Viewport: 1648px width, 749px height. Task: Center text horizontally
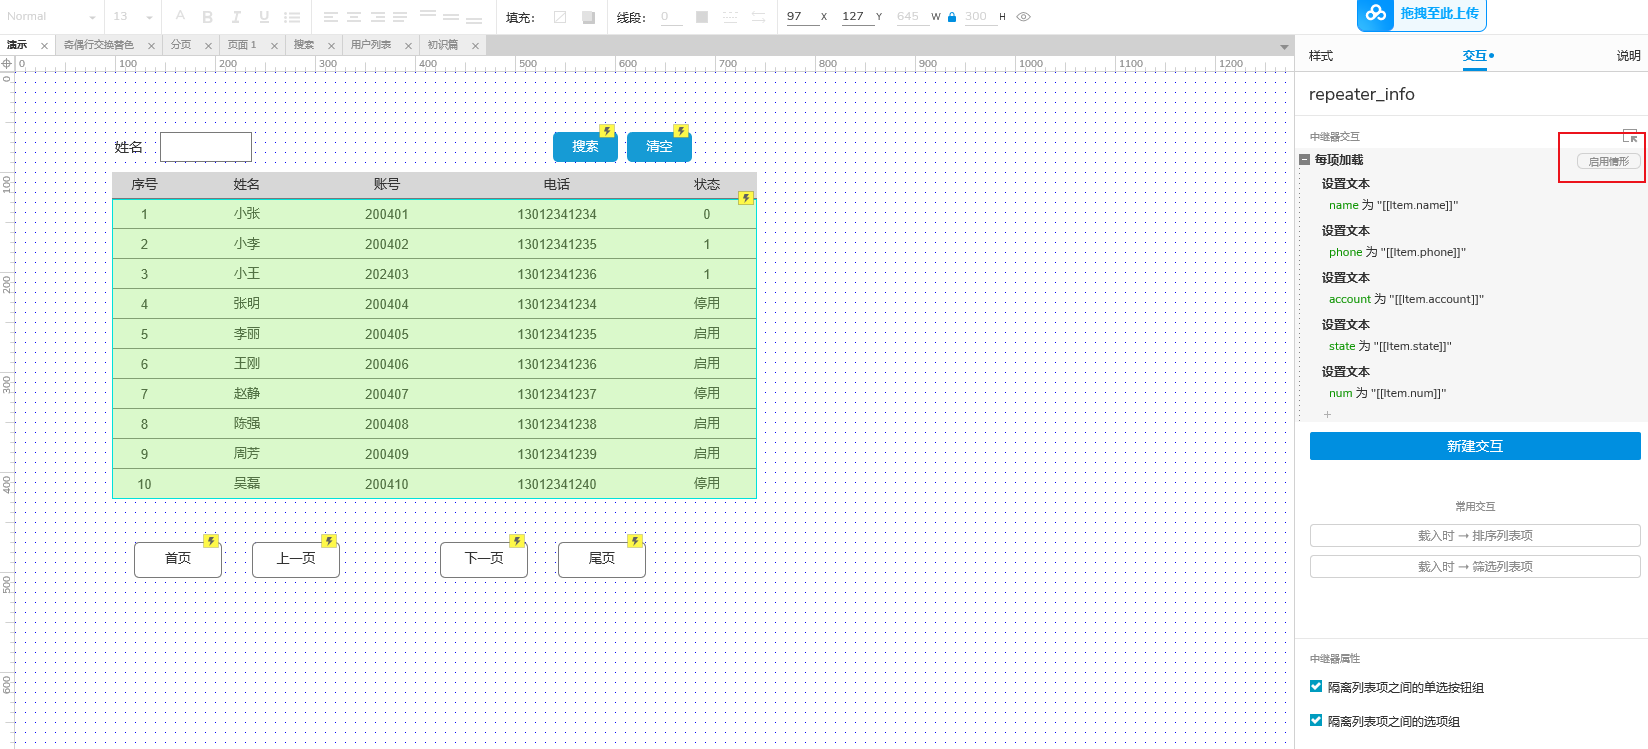click(354, 17)
